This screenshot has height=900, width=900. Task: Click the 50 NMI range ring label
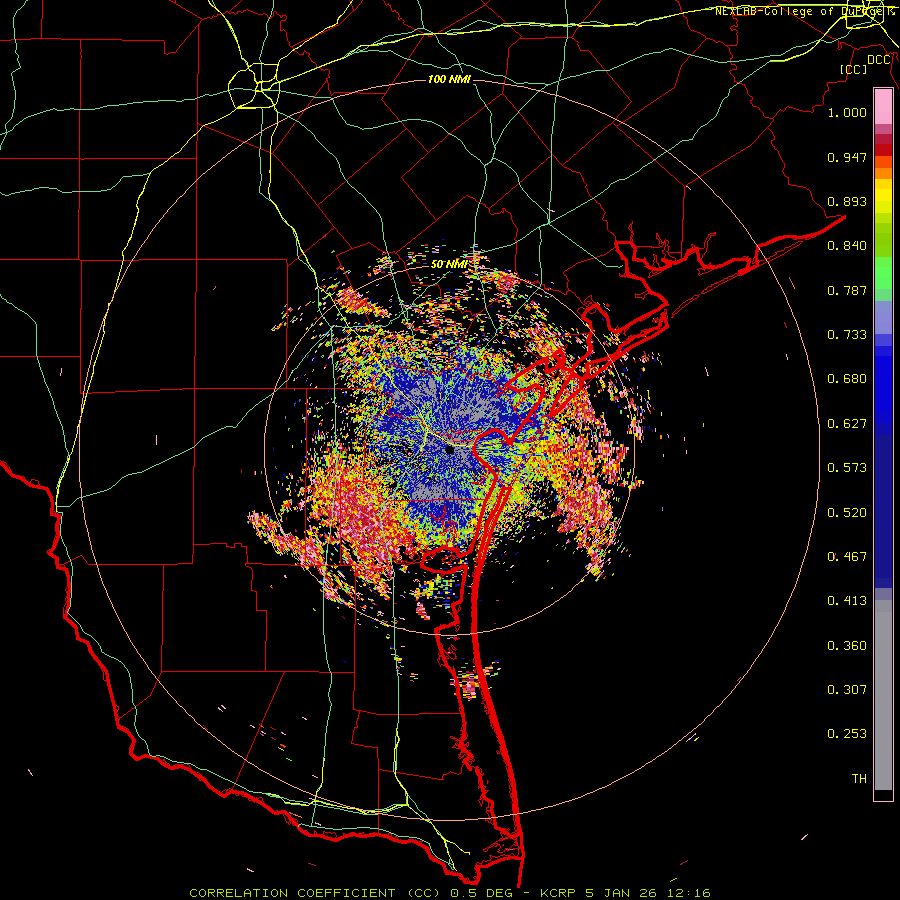point(449,264)
